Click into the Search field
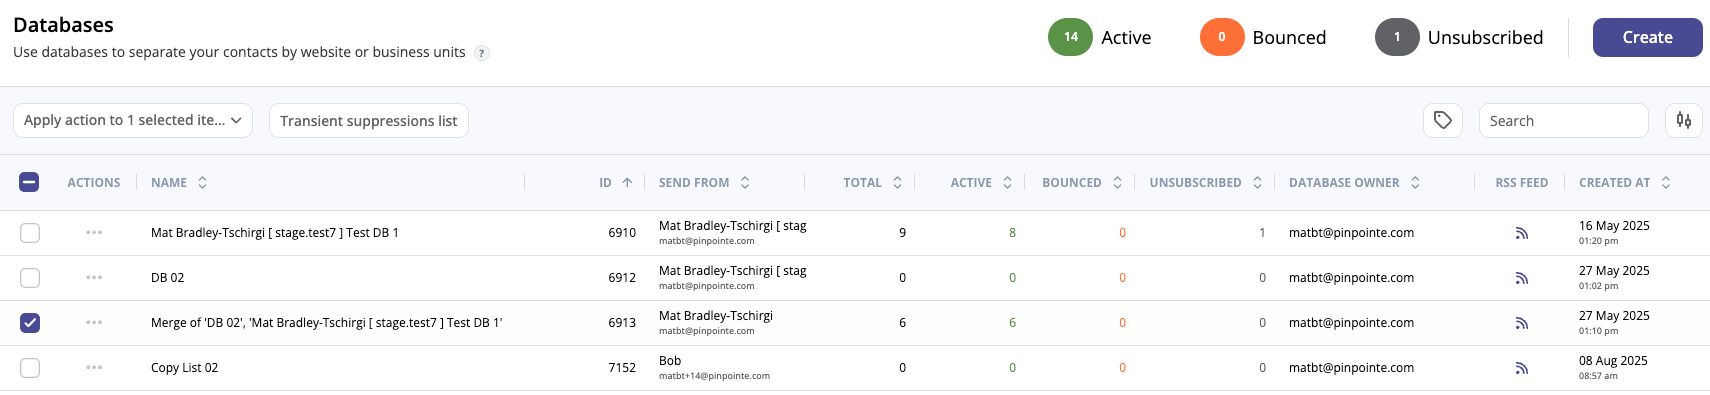The height and width of the screenshot is (395, 1710). coord(1563,120)
